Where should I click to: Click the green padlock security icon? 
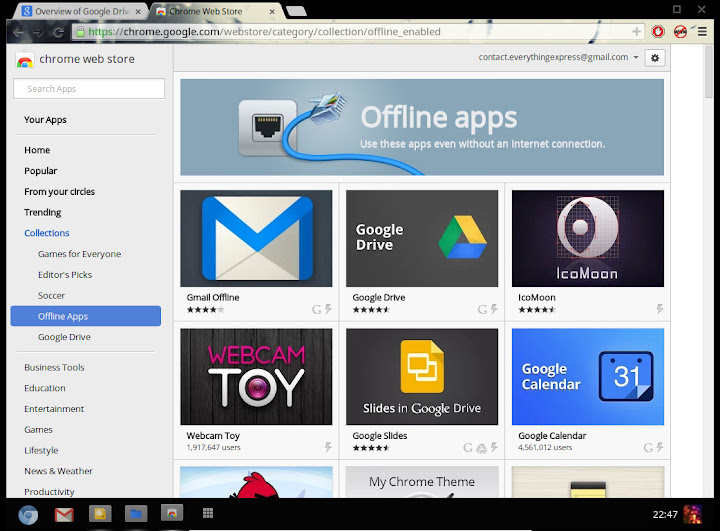coord(80,32)
